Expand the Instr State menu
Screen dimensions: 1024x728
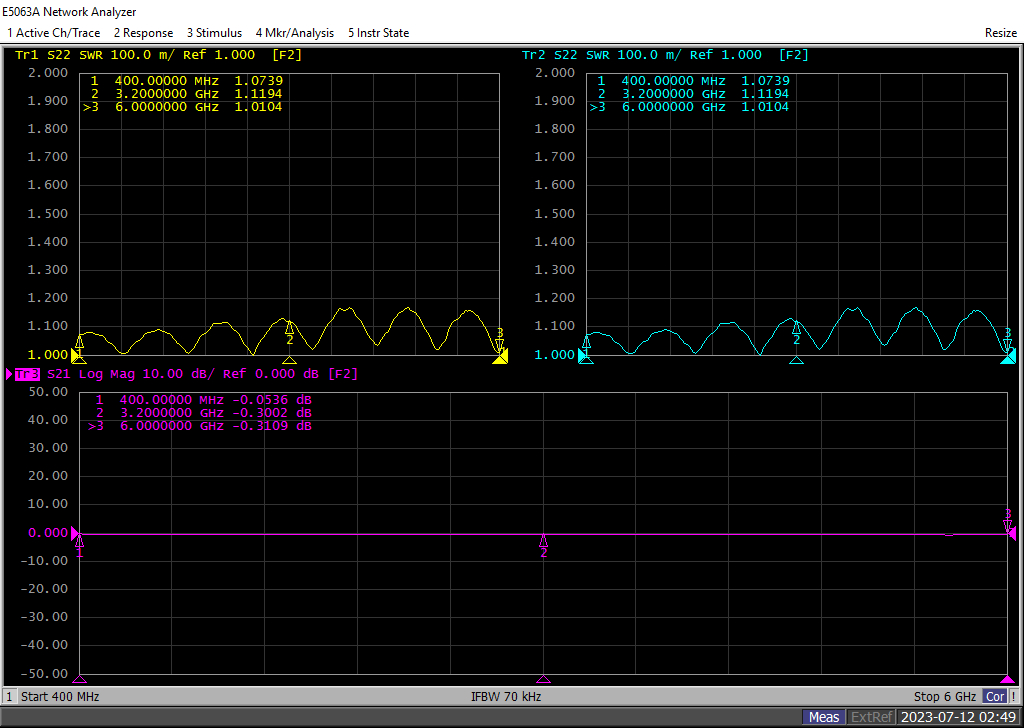pos(378,33)
